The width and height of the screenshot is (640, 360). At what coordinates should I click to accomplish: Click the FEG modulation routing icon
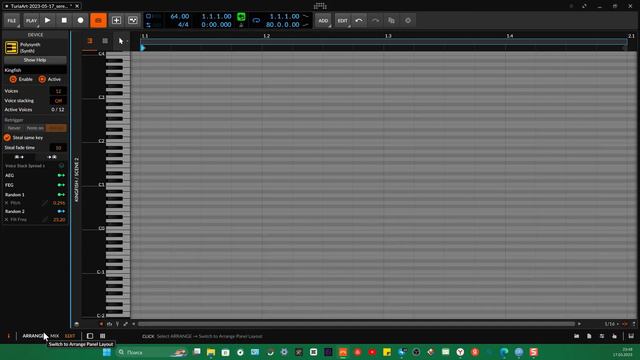[61, 185]
